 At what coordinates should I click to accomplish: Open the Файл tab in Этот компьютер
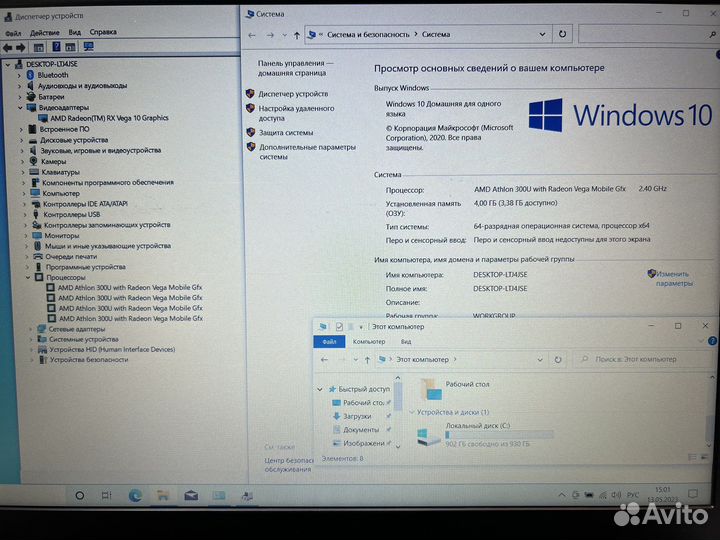click(329, 342)
